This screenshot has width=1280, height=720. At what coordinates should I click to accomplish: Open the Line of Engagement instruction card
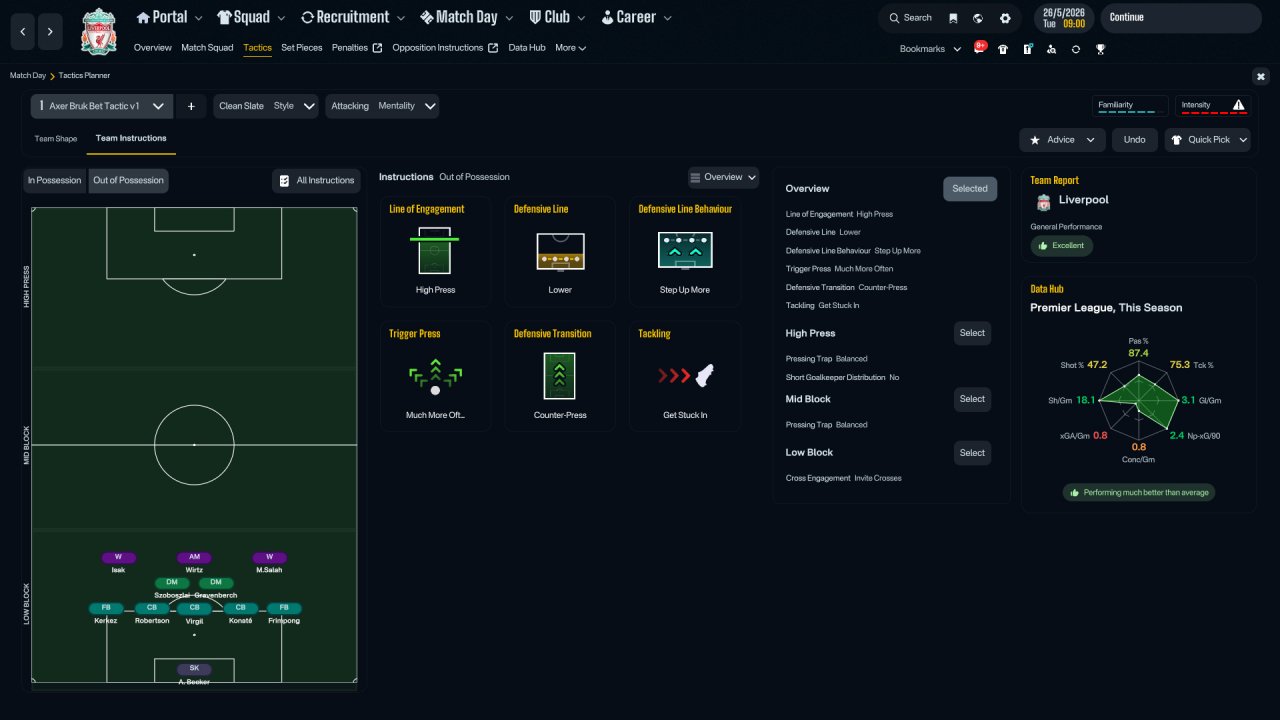pyautogui.click(x=435, y=251)
